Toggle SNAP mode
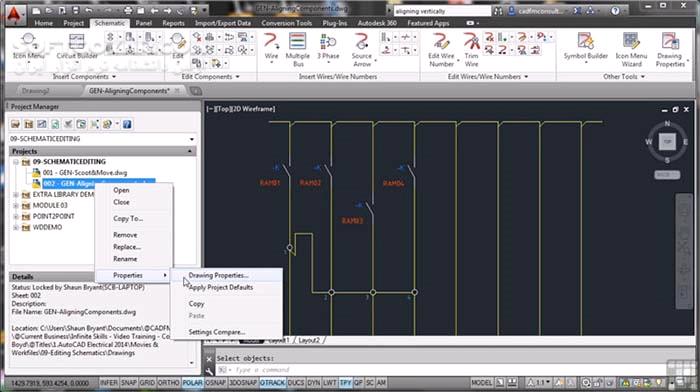Viewport: 700px width, 392px height. tap(129, 383)
